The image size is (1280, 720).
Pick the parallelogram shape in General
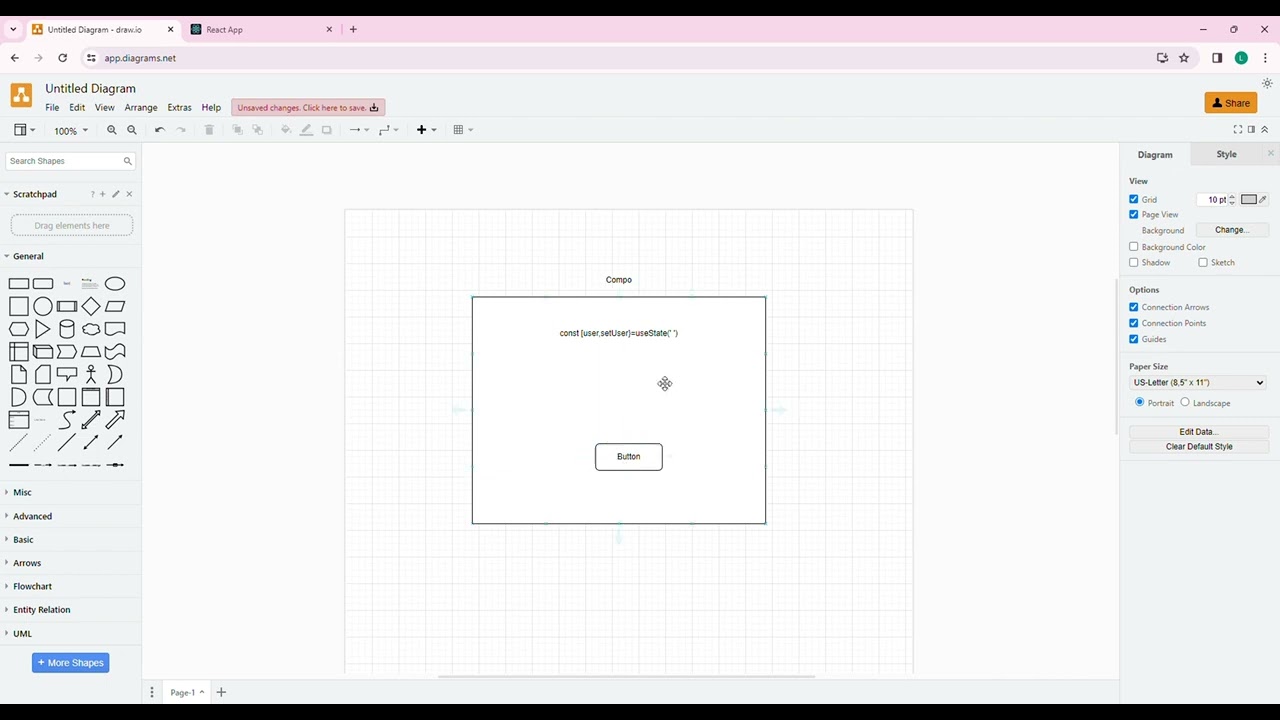[x=115, y=307]
